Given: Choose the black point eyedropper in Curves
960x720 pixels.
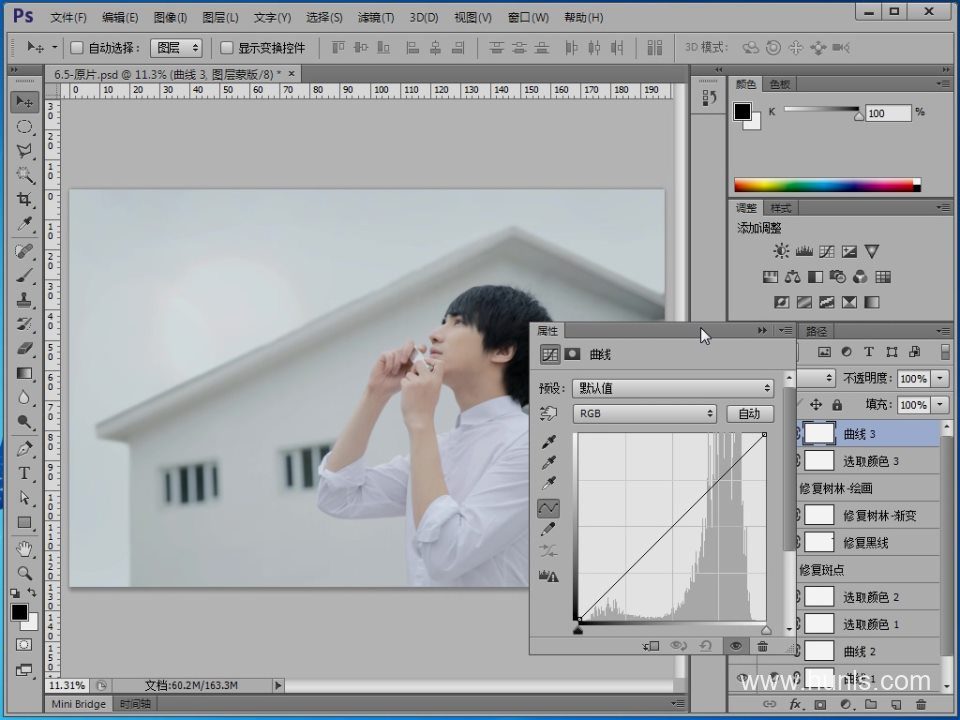Looking at the screenshot, I should pos(549,441).
